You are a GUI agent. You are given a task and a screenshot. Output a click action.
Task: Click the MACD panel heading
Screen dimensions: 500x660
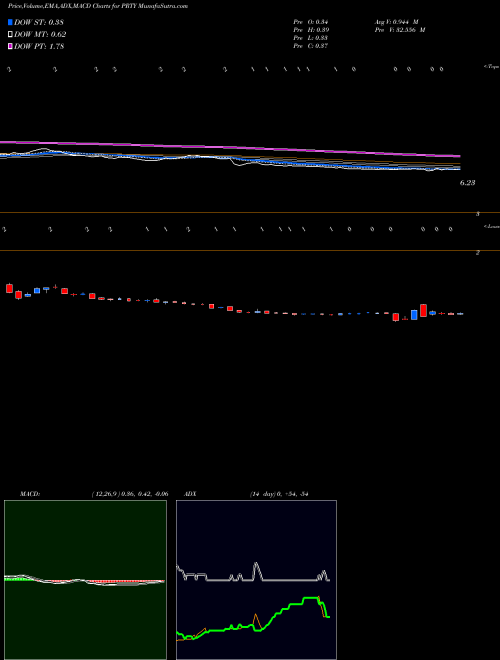point(30,494)
